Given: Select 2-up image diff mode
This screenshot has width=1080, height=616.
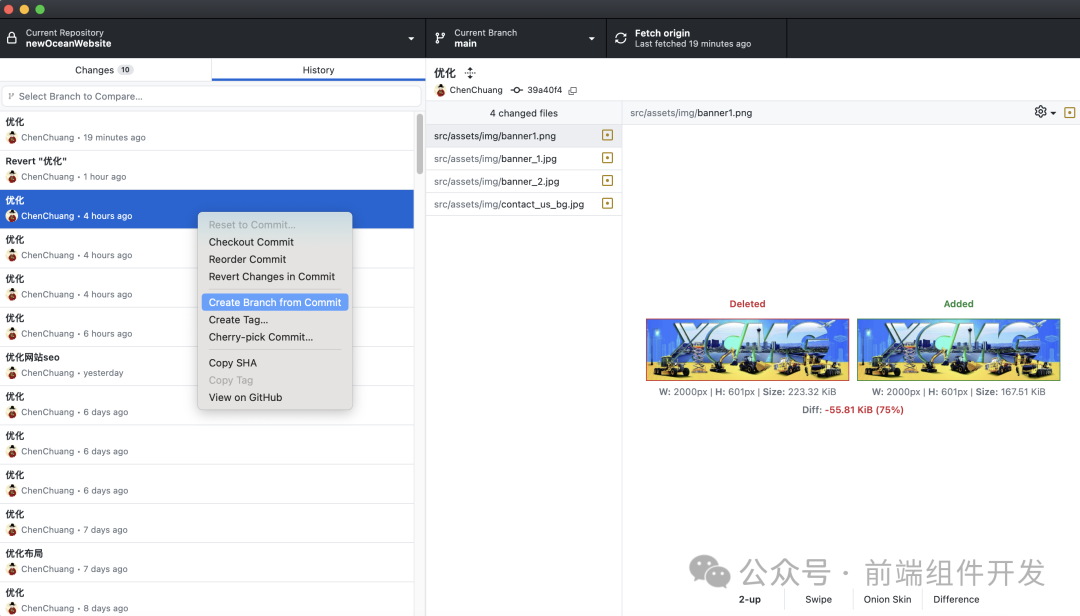Looking at the screenshot, I should click(749, 599).
